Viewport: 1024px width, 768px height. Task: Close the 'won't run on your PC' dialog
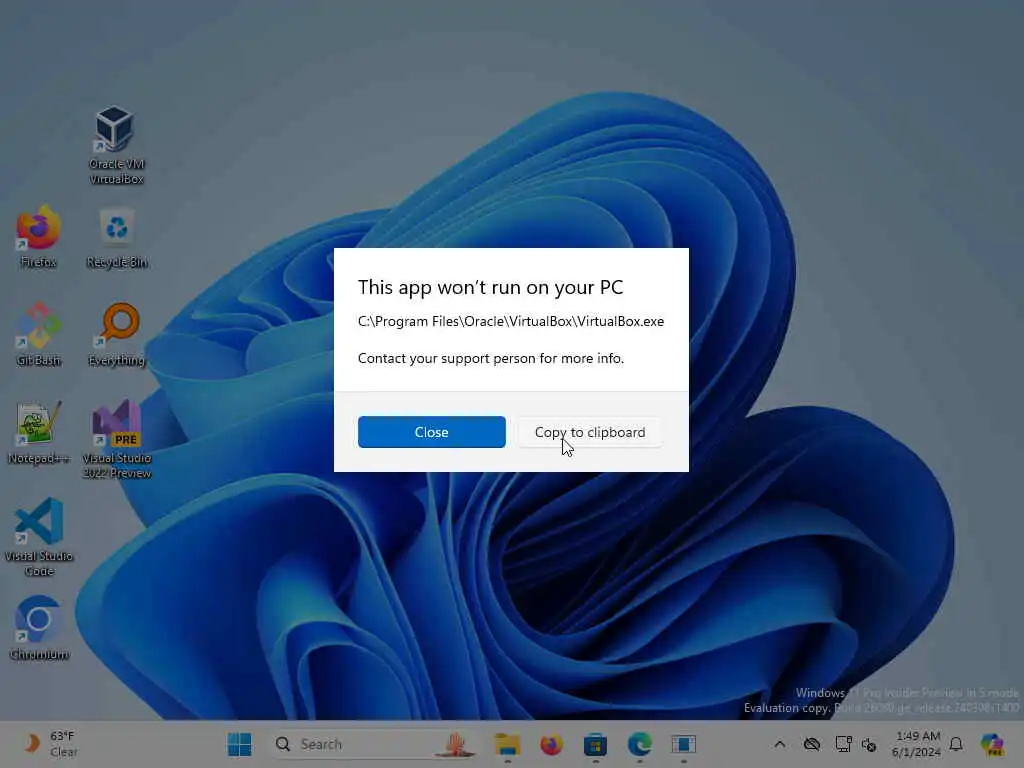pos(432,432)
